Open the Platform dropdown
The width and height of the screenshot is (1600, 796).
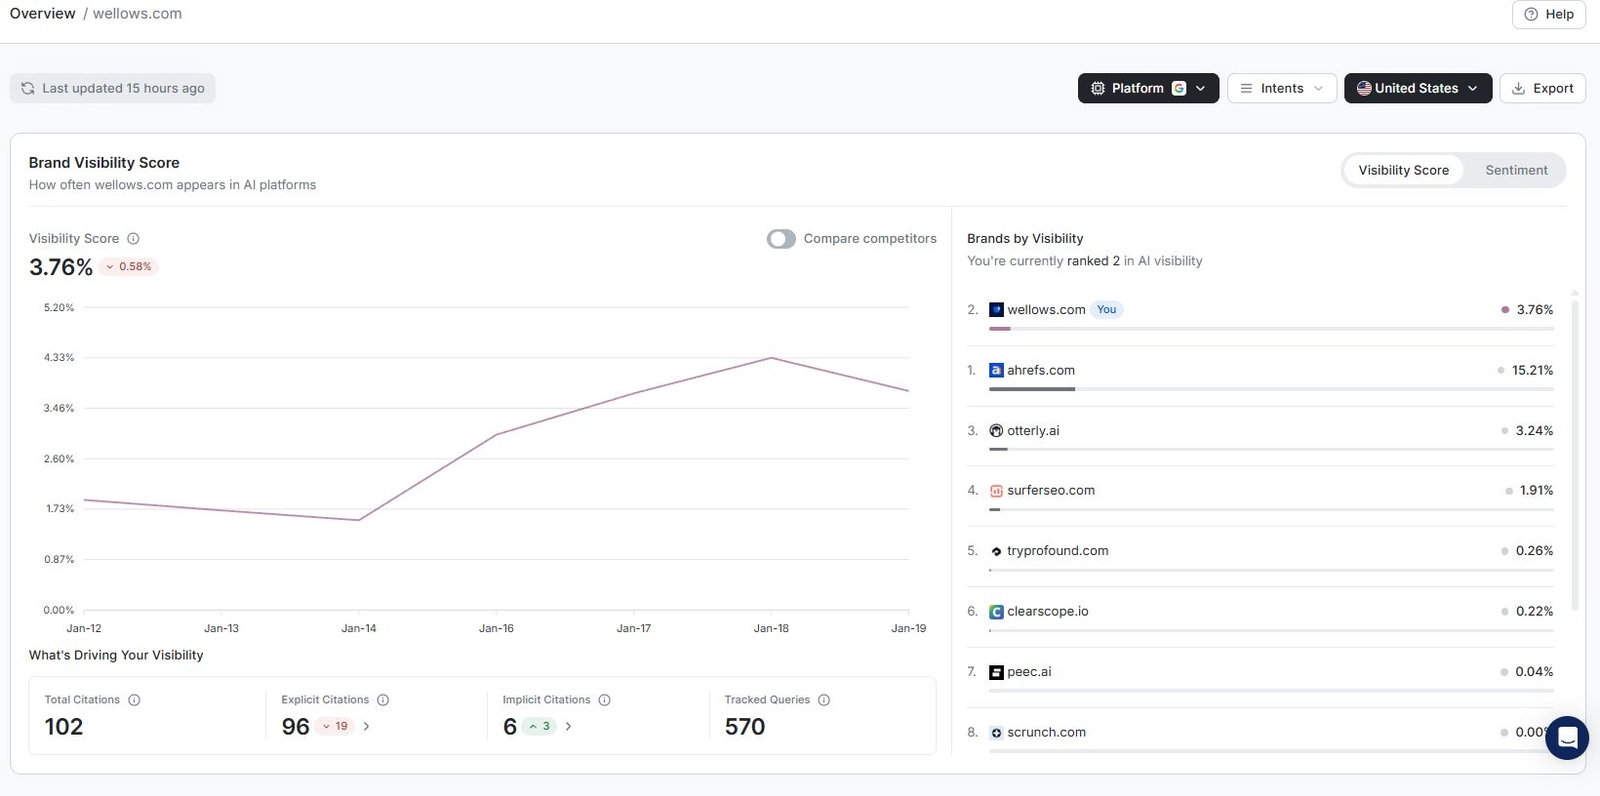click(x=1147, y=88)
